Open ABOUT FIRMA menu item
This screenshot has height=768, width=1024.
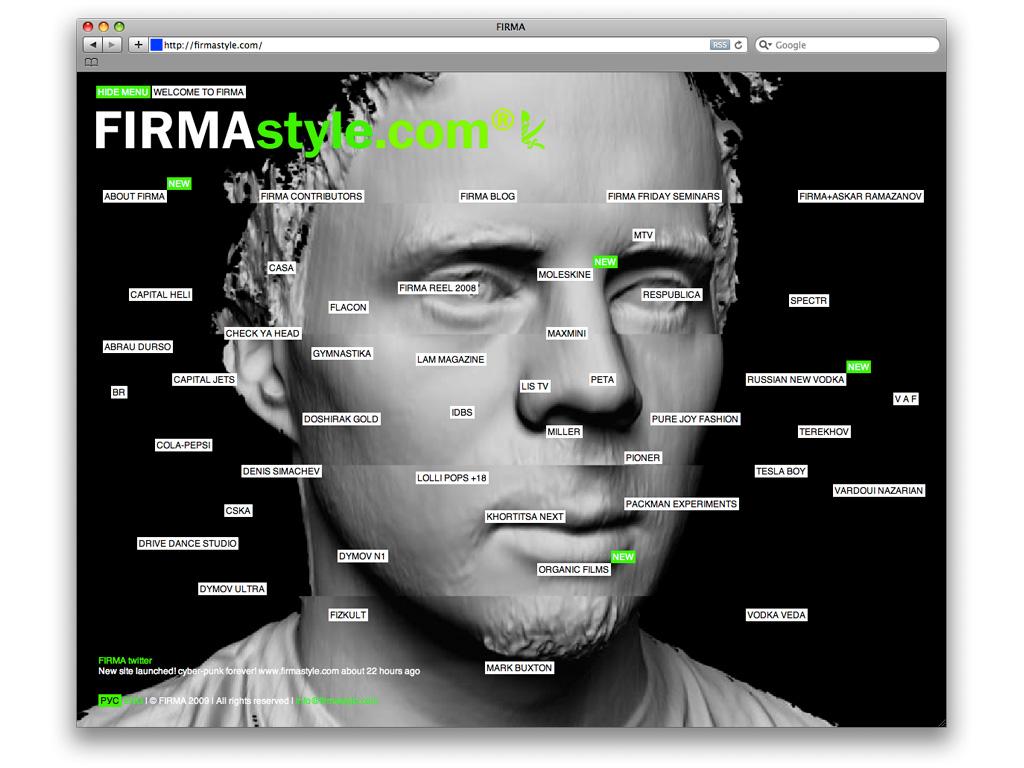coord(135,196)
